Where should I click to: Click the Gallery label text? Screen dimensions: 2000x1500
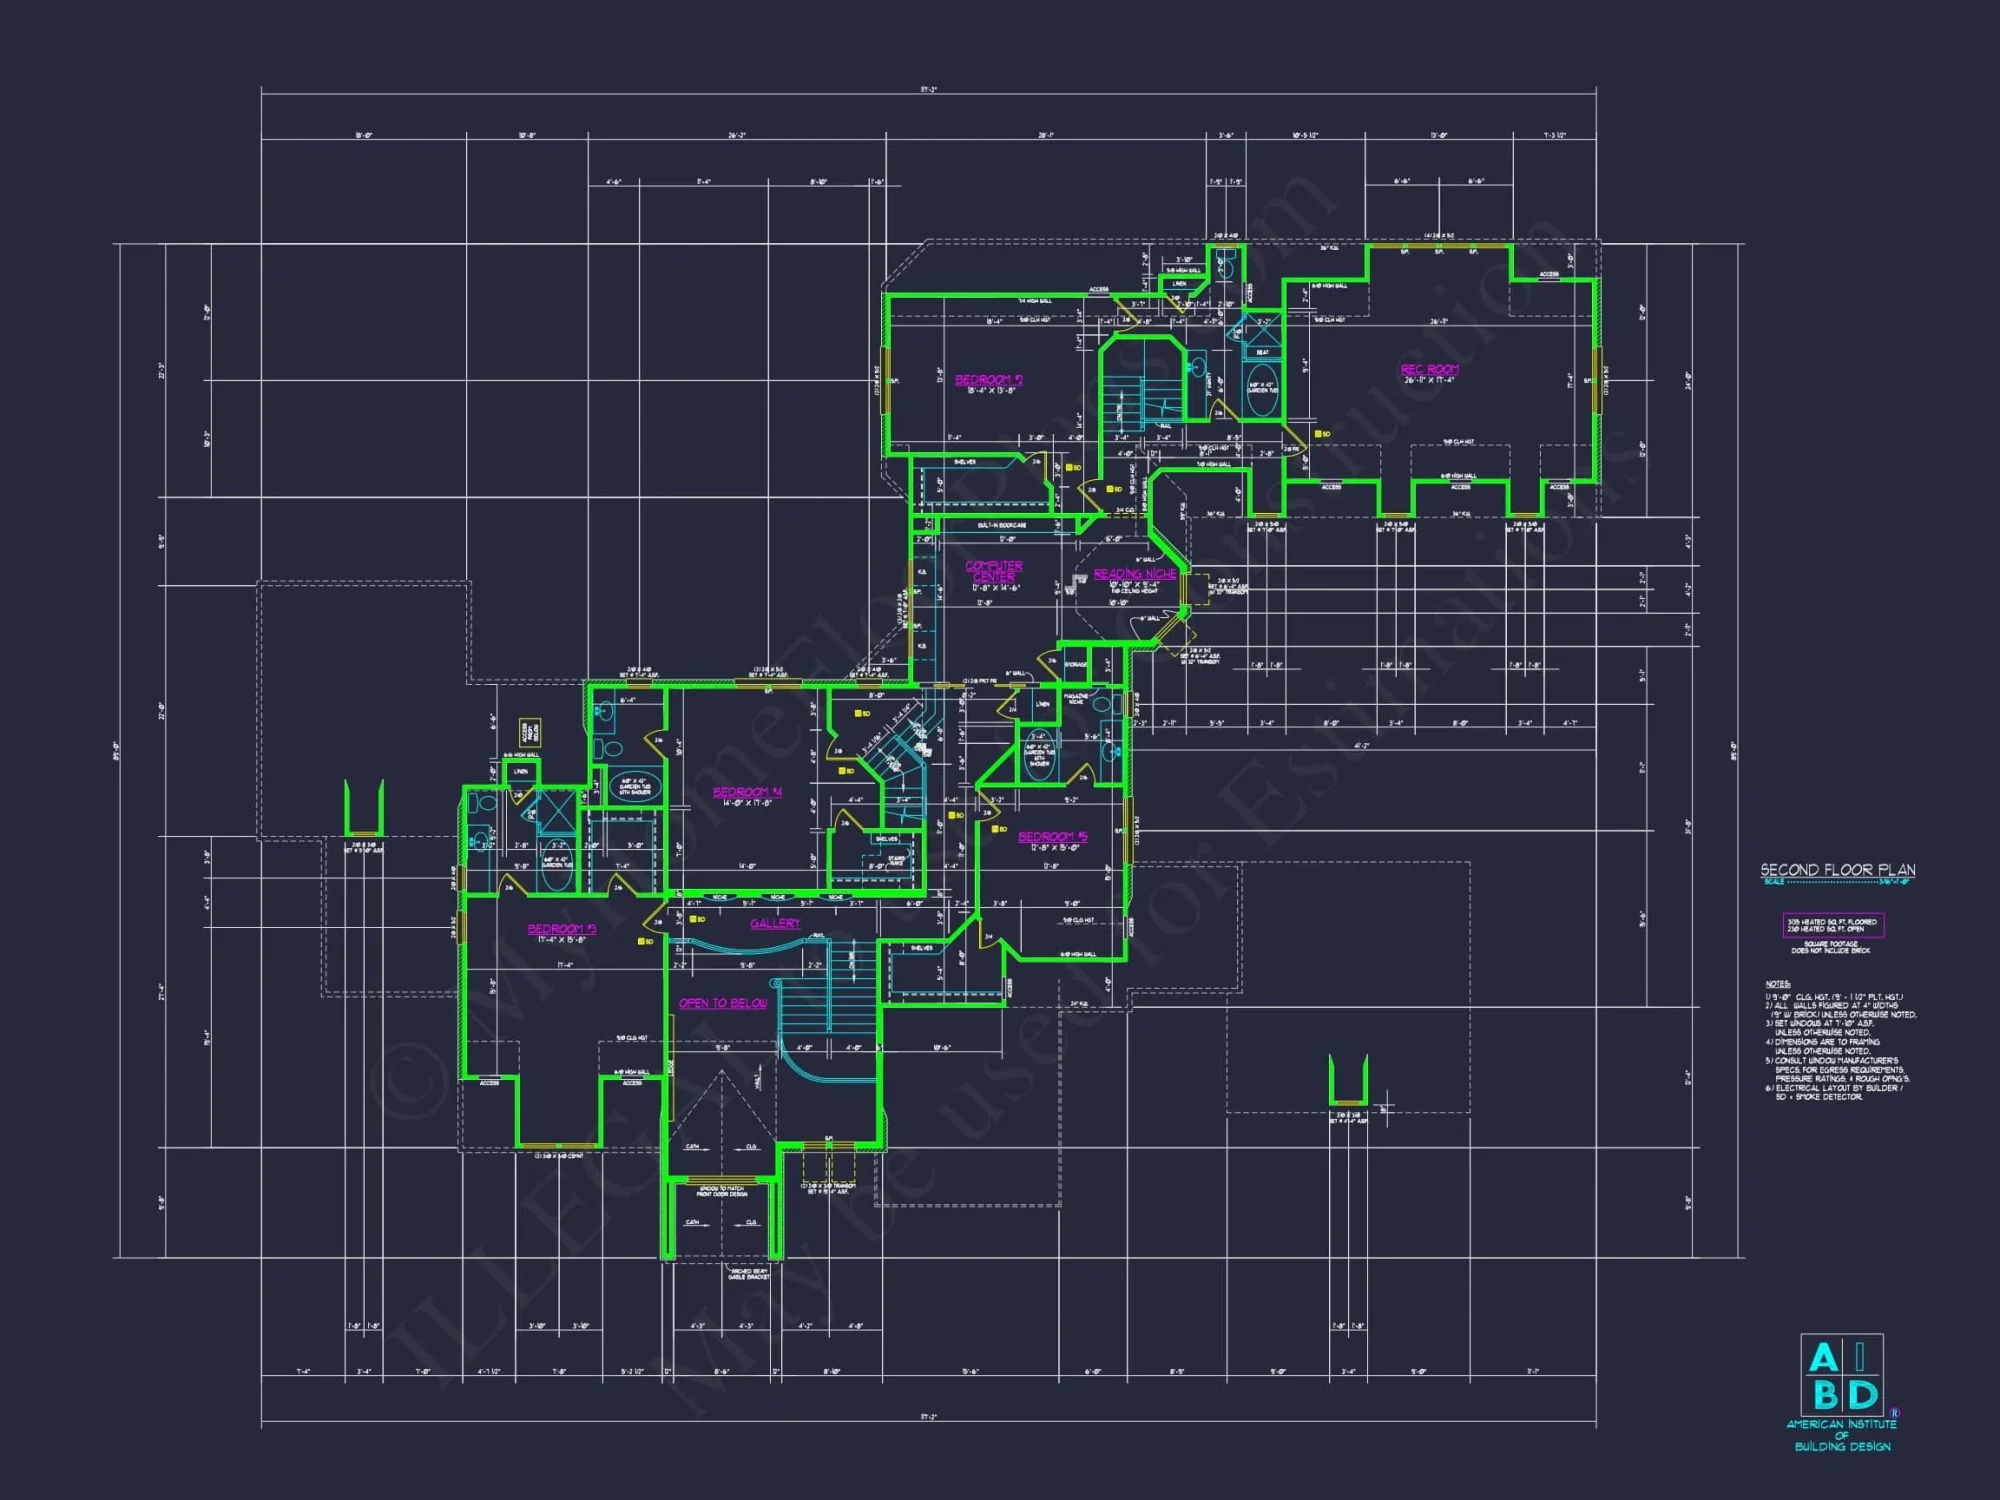pos(775,924)
